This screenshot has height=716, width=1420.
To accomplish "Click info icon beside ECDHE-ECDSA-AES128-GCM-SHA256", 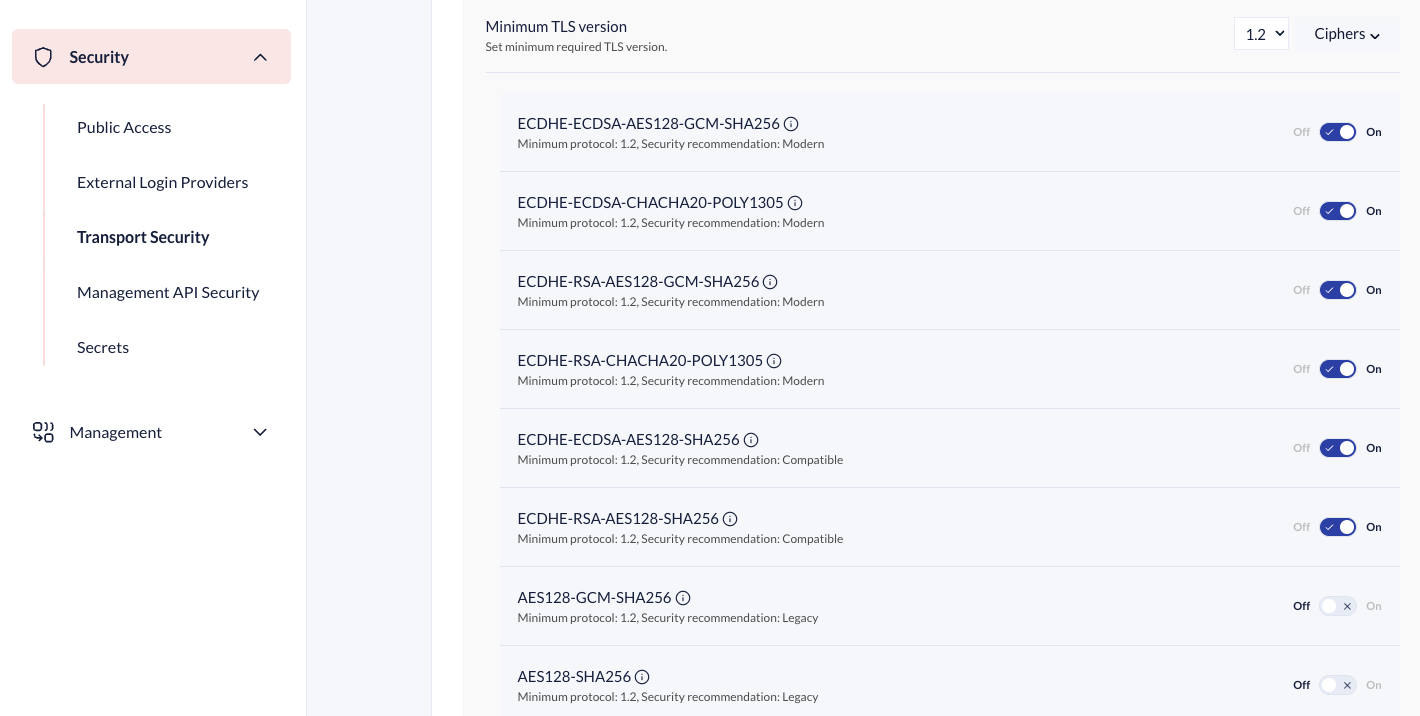I will point(791,124).
